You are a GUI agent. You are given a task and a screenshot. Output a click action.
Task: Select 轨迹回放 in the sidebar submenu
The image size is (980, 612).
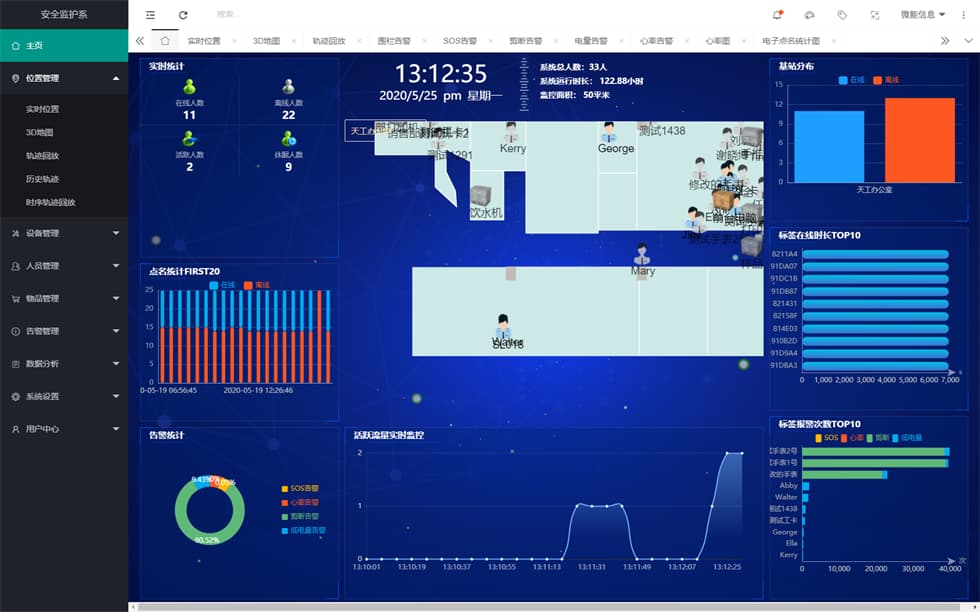[x=42, y=155]
